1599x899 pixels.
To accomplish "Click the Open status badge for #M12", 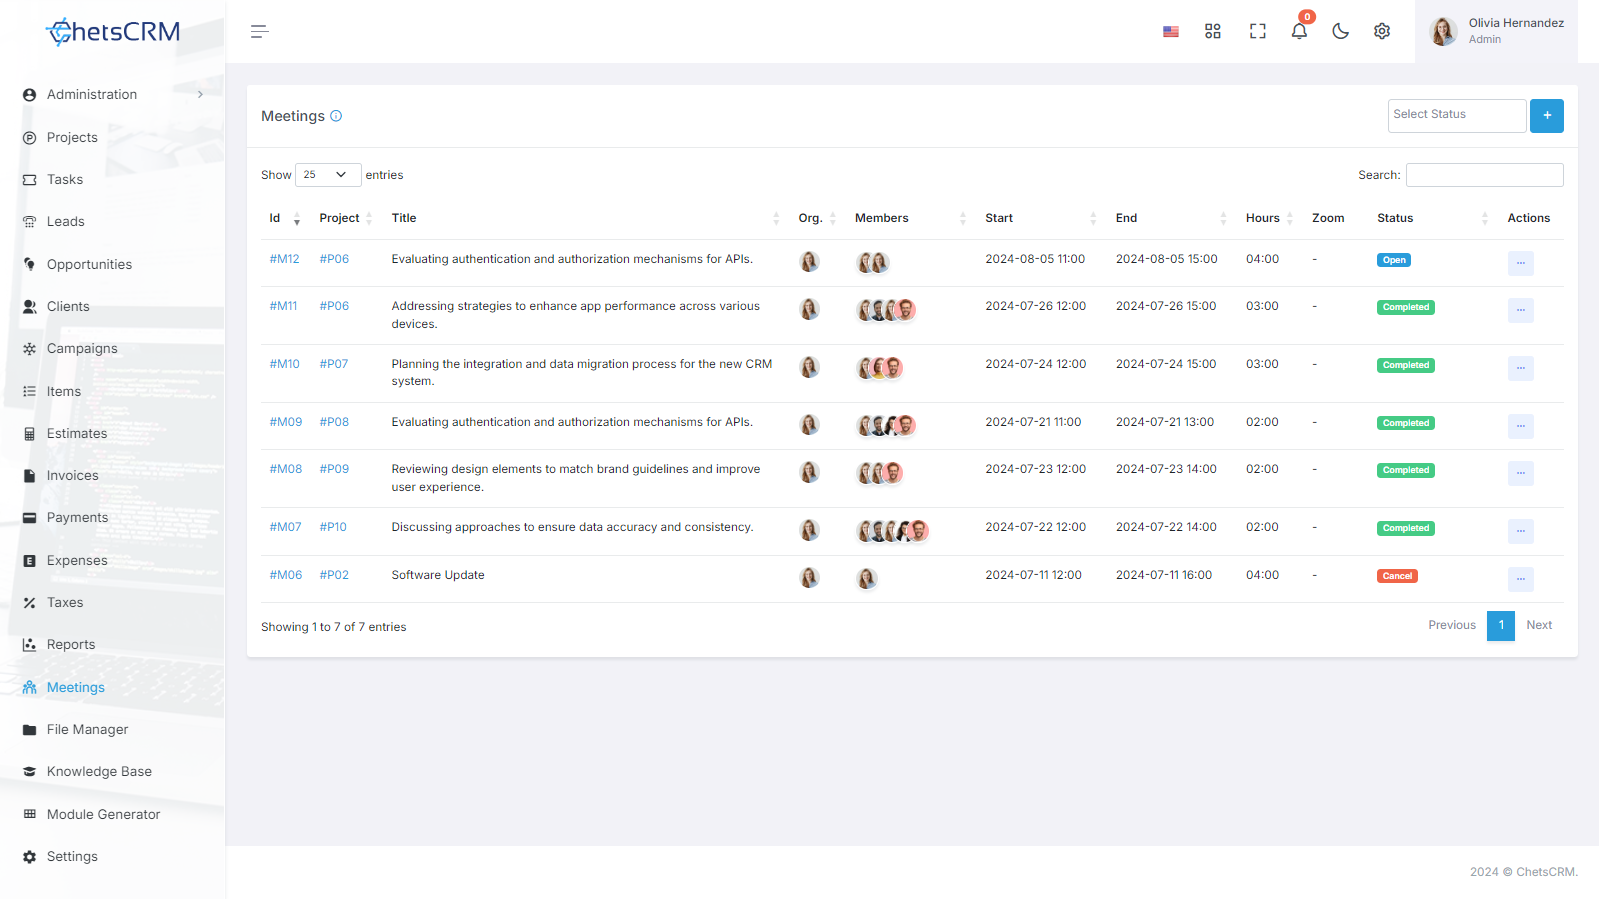I will [1394, 260].
